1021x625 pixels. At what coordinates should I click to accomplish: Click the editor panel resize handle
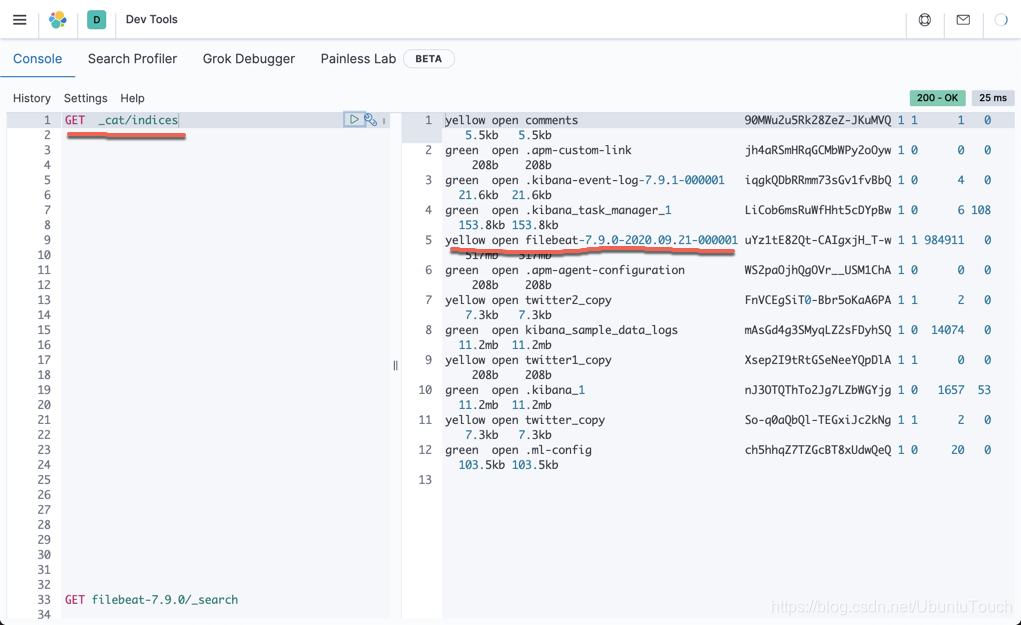[x=395, y=365]
